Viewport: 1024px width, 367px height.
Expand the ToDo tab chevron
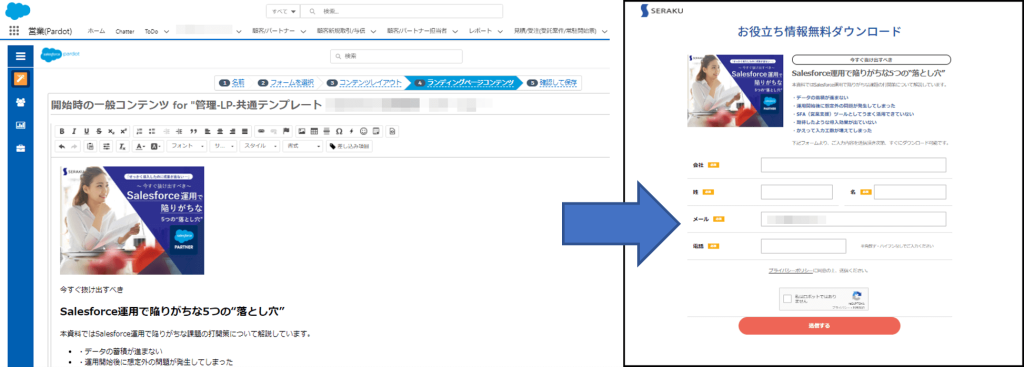167,31
